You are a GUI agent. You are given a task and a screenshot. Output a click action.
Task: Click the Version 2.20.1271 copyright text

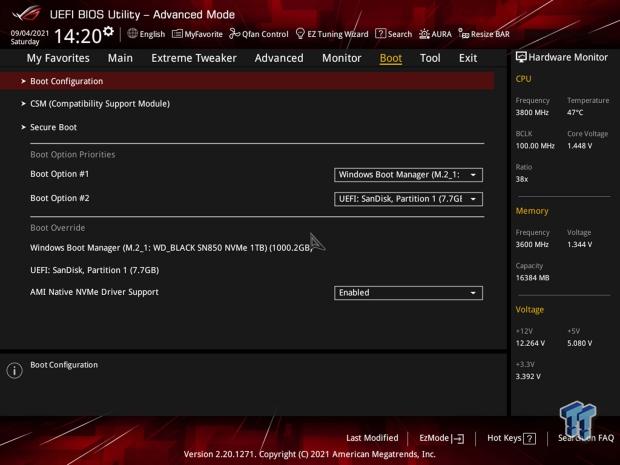[x=310, y=454]
